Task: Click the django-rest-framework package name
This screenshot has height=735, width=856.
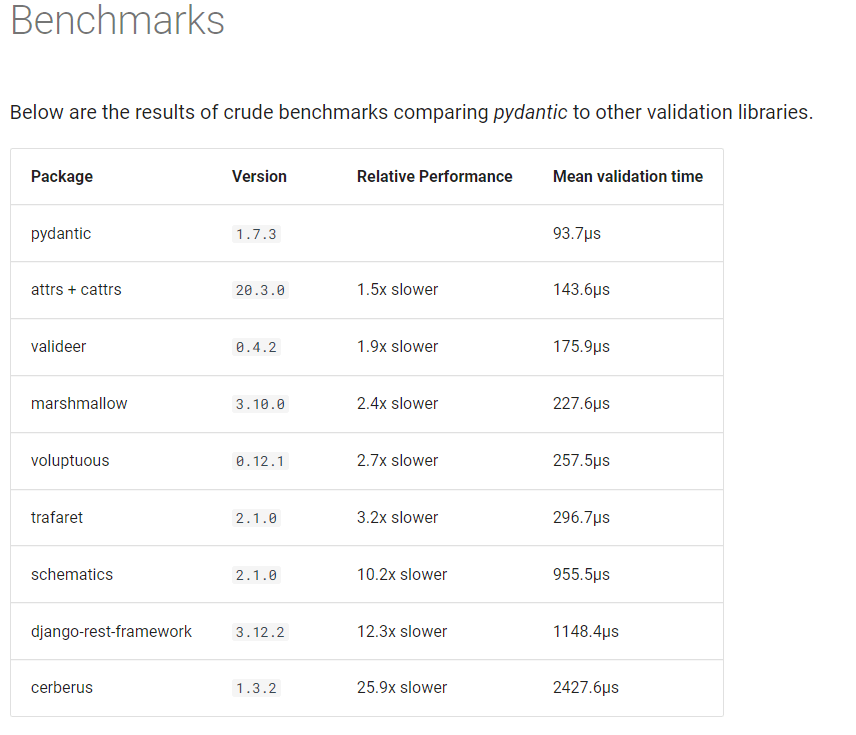Action: point(111,632)
